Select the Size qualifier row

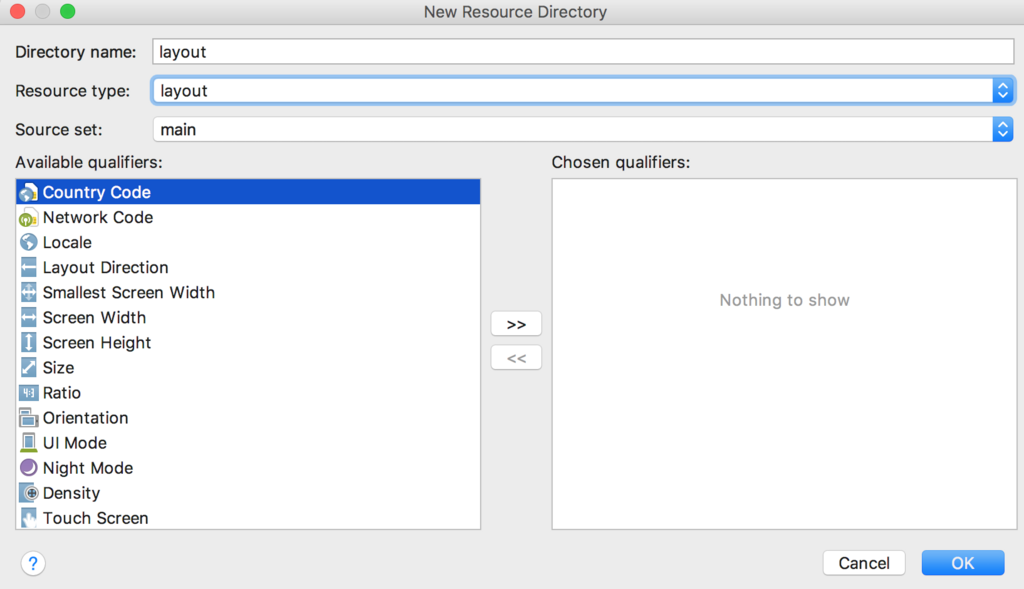click(x=248, y=368)
